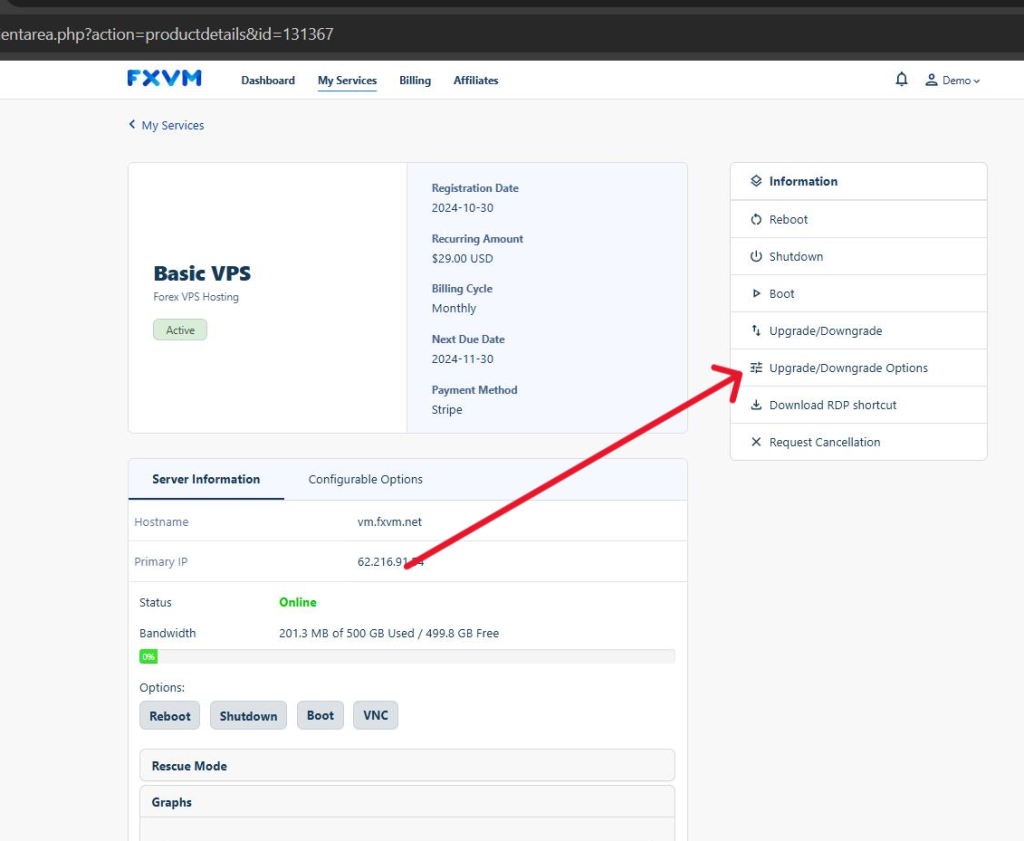
Task: Click the Upgrade/Downgrade Options sliders icon
Action: 756,368
